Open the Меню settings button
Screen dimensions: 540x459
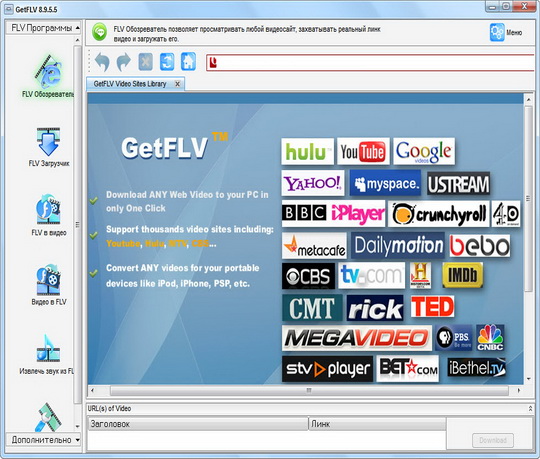(506, 32)
